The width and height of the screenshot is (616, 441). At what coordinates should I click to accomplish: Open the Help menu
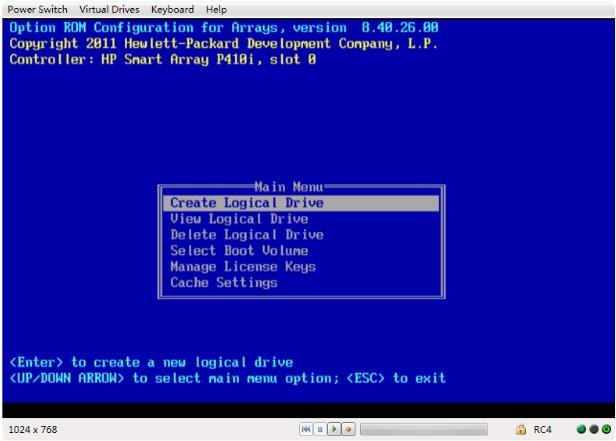pos(216,9)
